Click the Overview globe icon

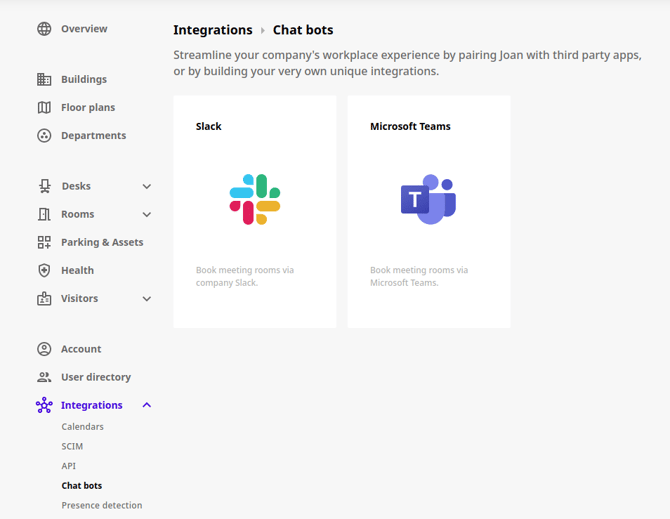tap(44, 29)
